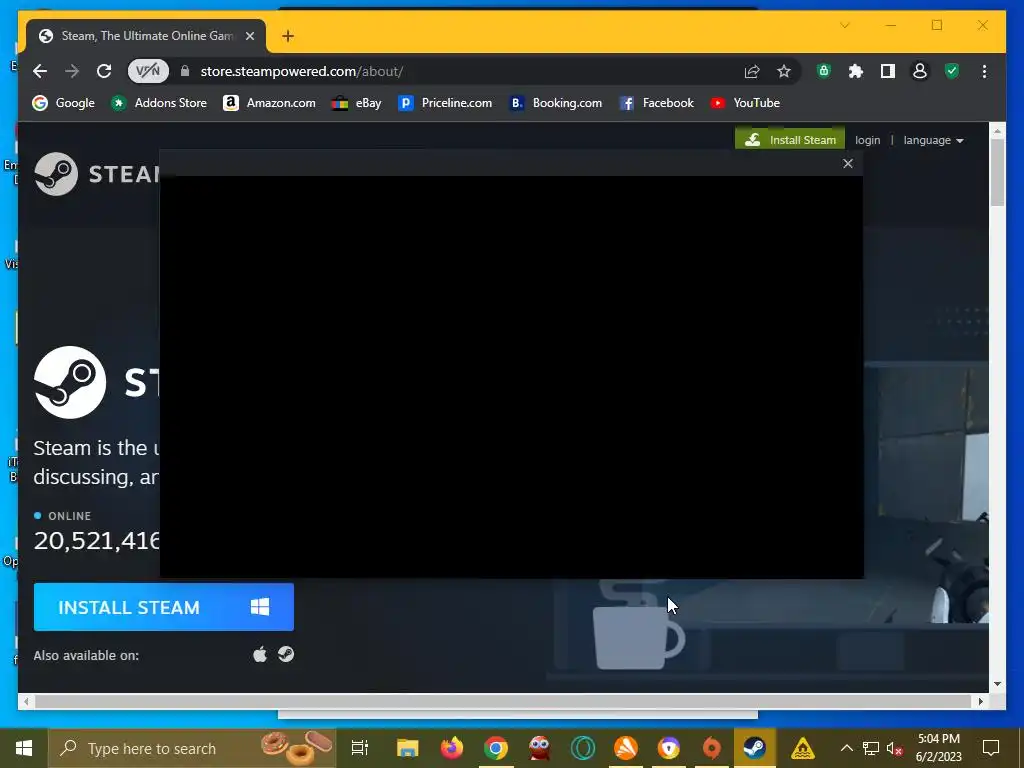Launch Firefox from the taskbar
Viewport: 1024px width, 768px height.
tap(451, 748)
